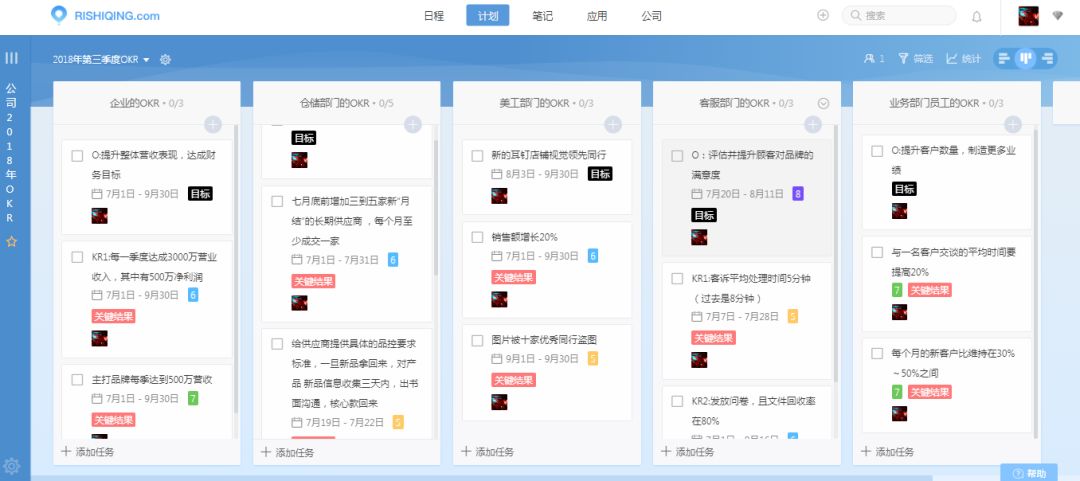This screenshot has height=481, width=1080.
Task: Click calendar icon on 图片被十家优秀同行盗图 card
Action: pyautogui.click(x=496, y=359)
